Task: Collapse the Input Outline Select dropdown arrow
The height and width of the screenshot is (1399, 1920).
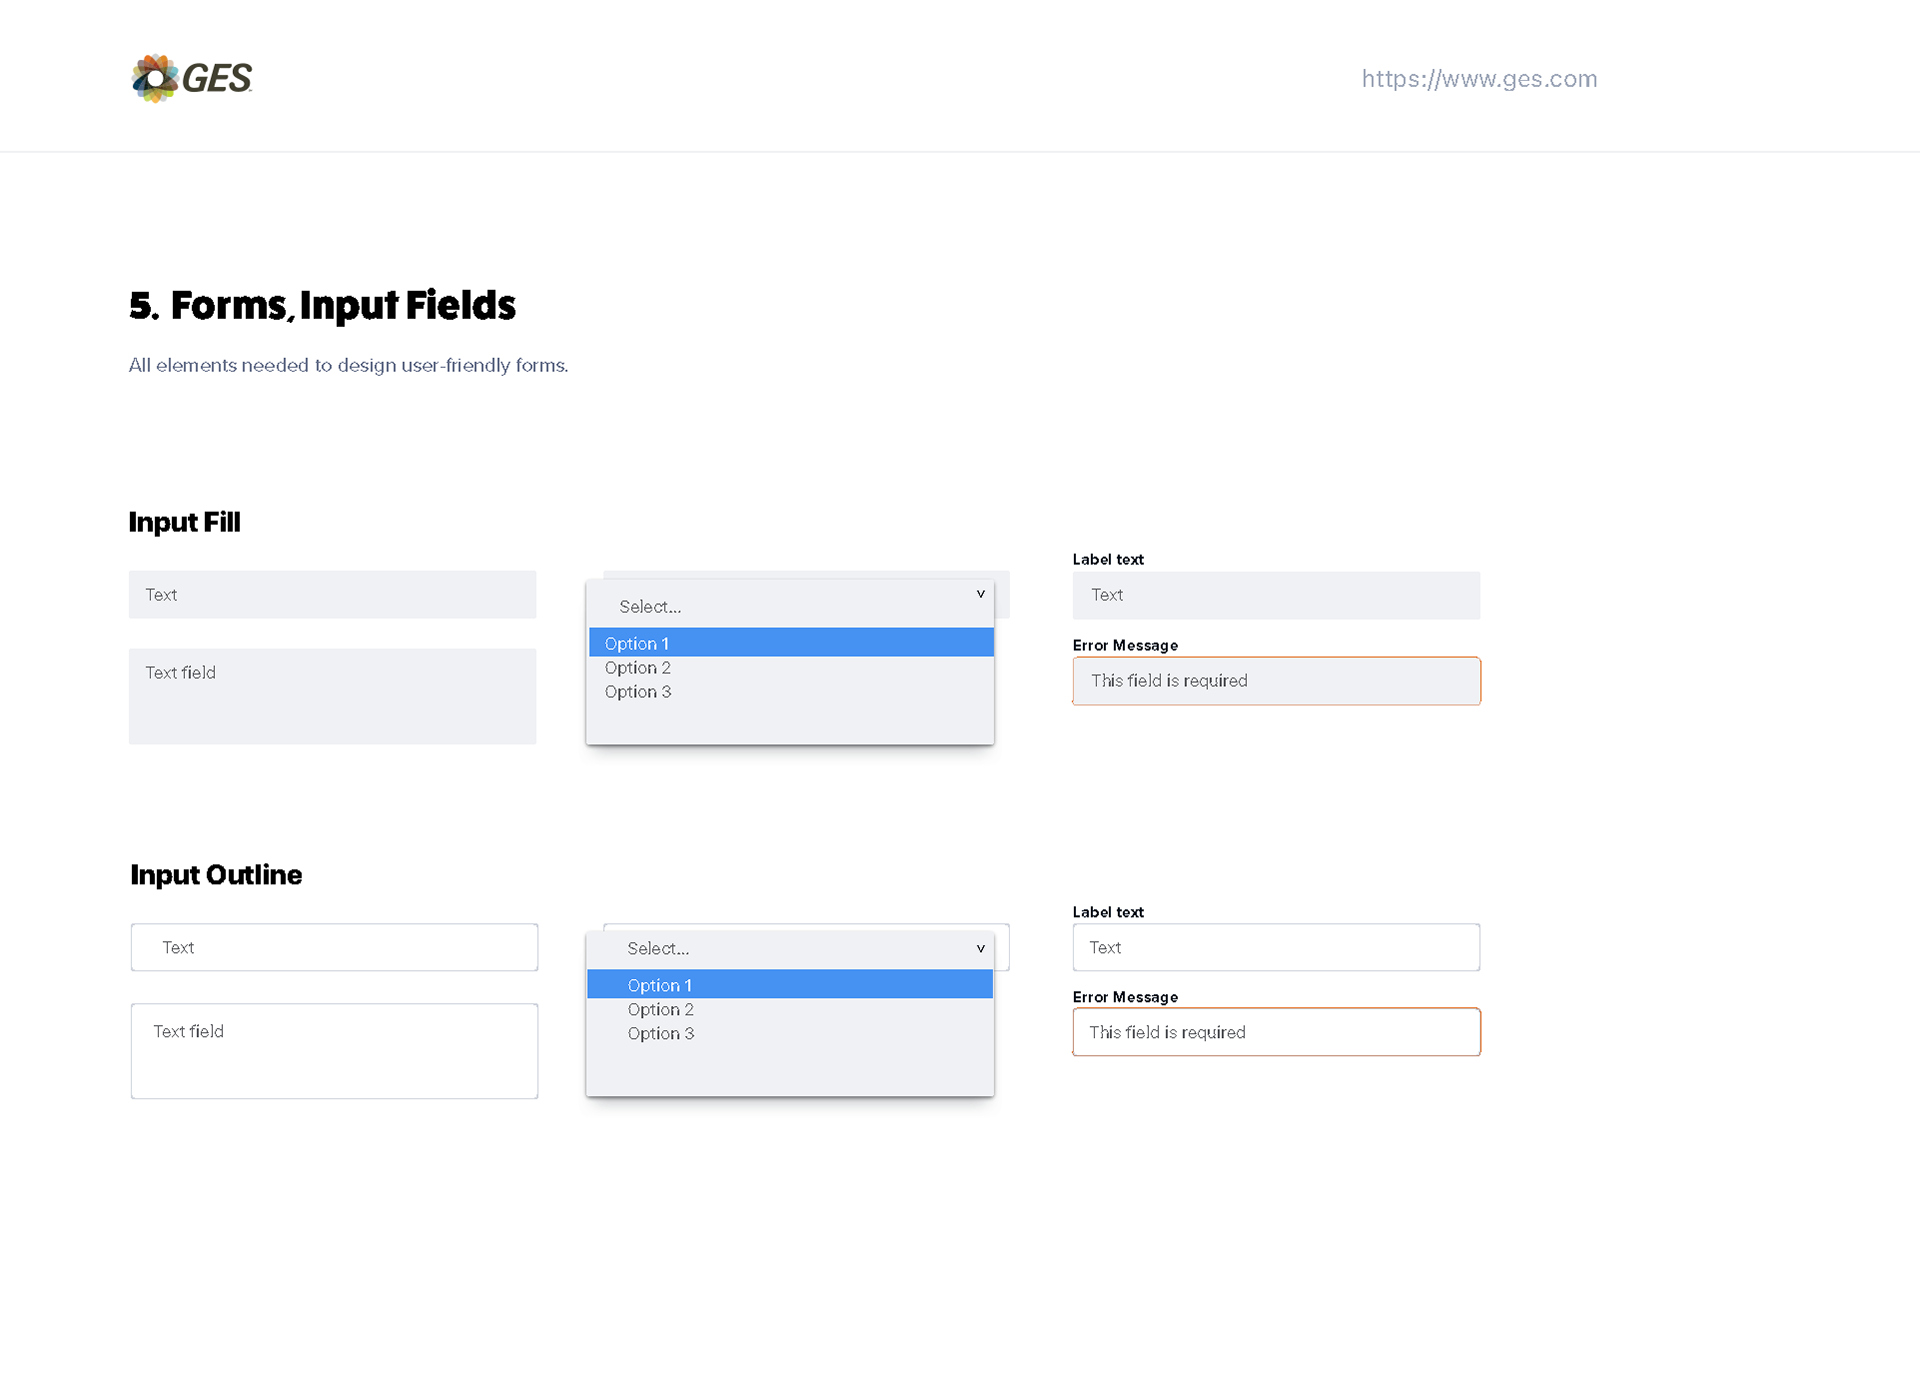Action: pos(980,948)
